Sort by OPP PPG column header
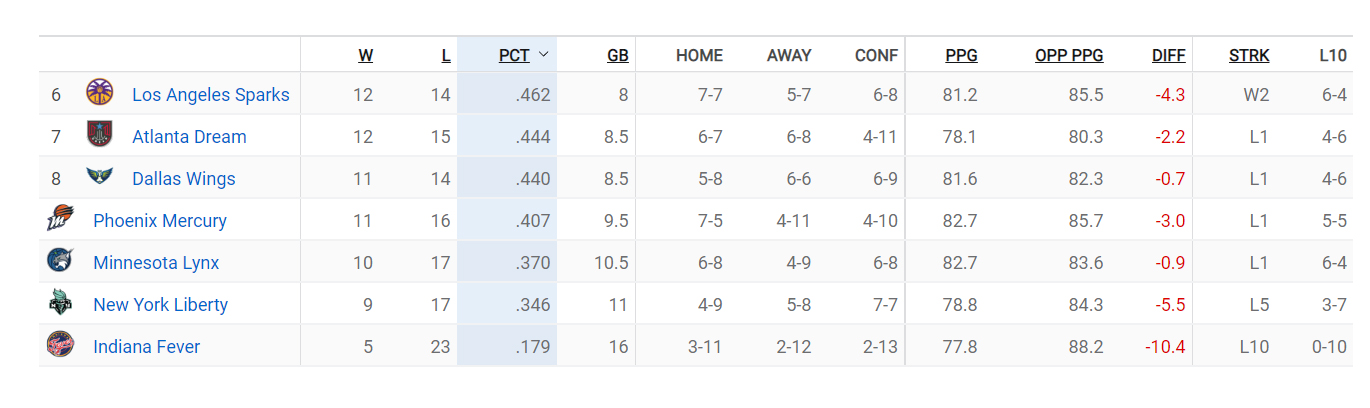The height and width of the screenshot is (408, 1370). click(1069, 56)
